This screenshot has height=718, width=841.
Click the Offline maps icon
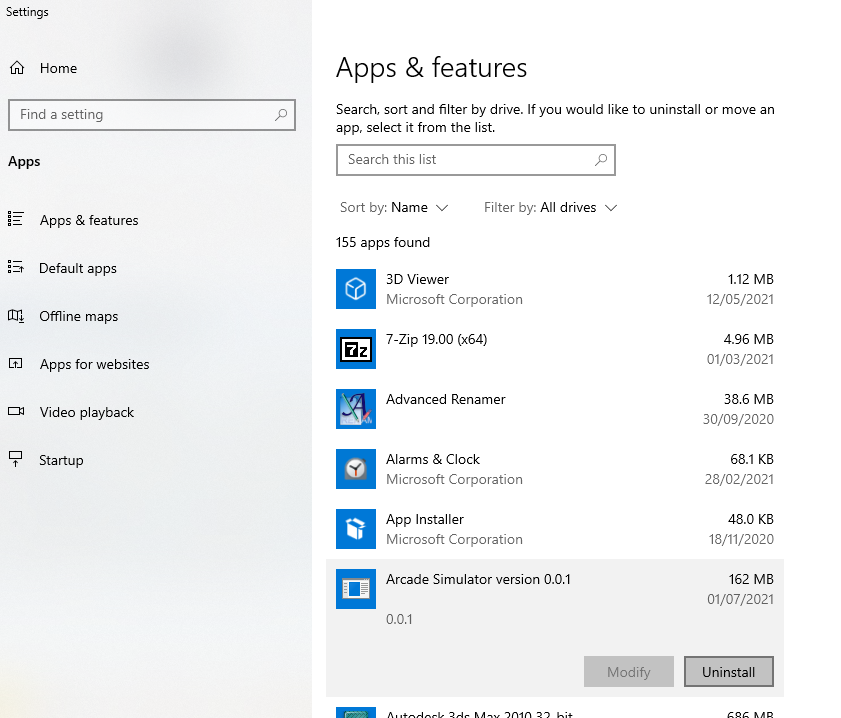tap(16, 315)
